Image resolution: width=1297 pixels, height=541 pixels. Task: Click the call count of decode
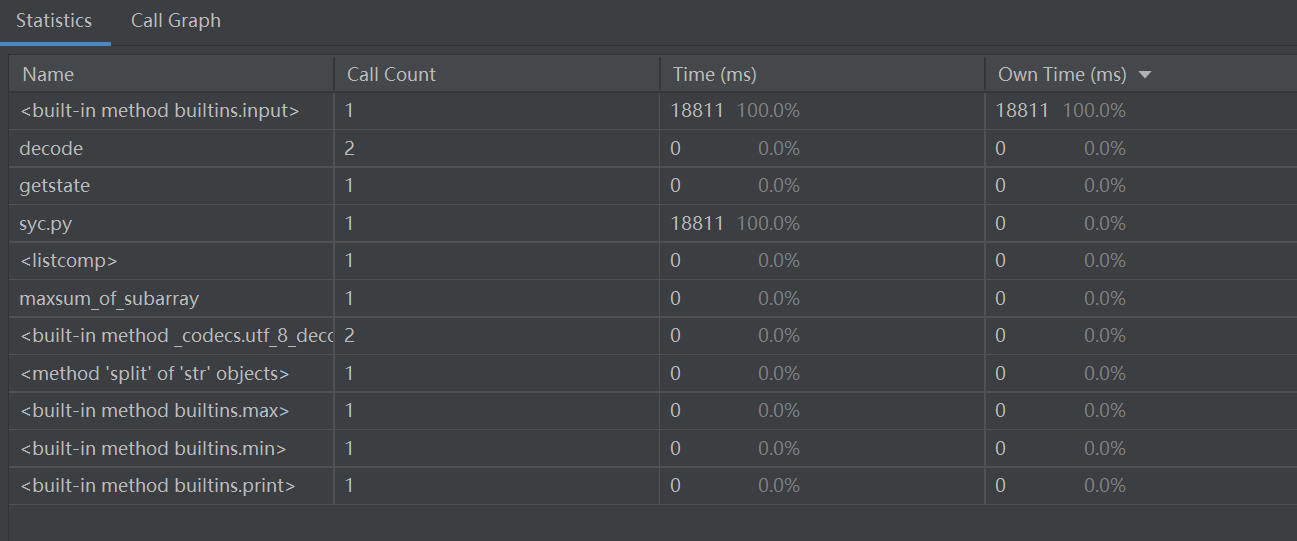[x=349, y=148]
